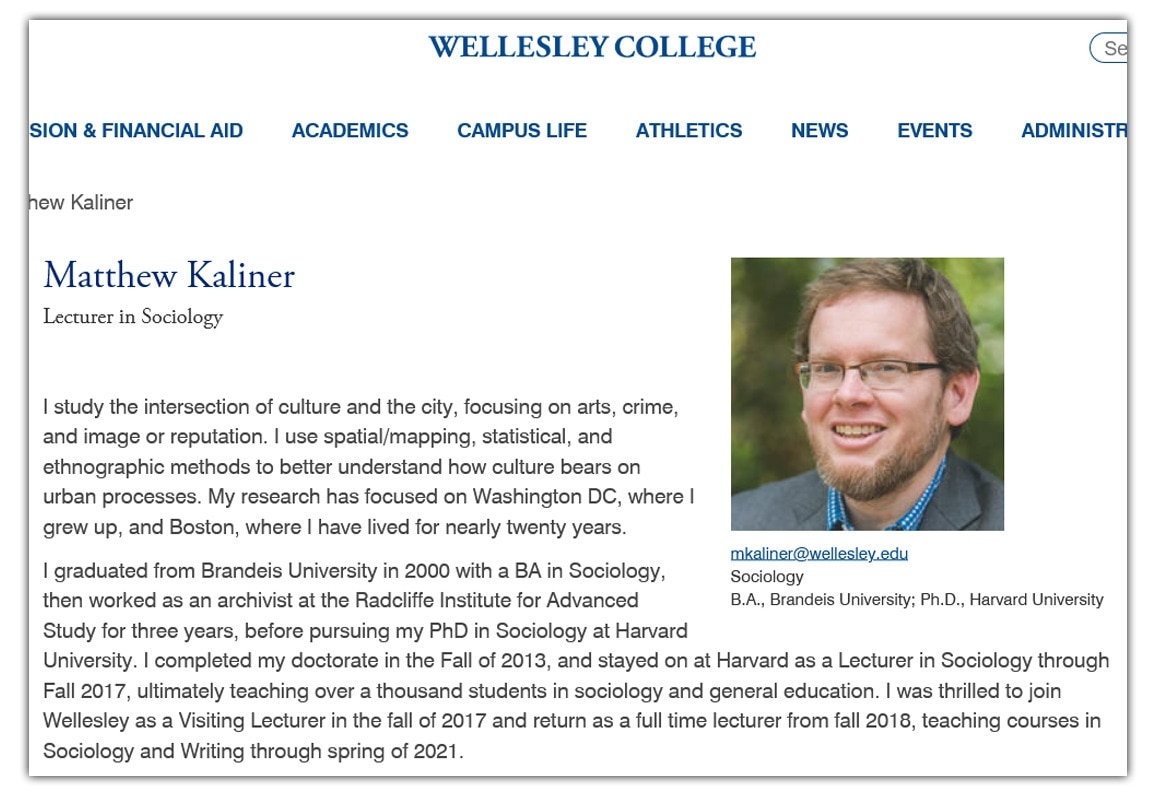Viewport: 1156px width, 796px height.
Task: Click the line mentioning Radcliffe Institute for Advanced
Action: 340,601
